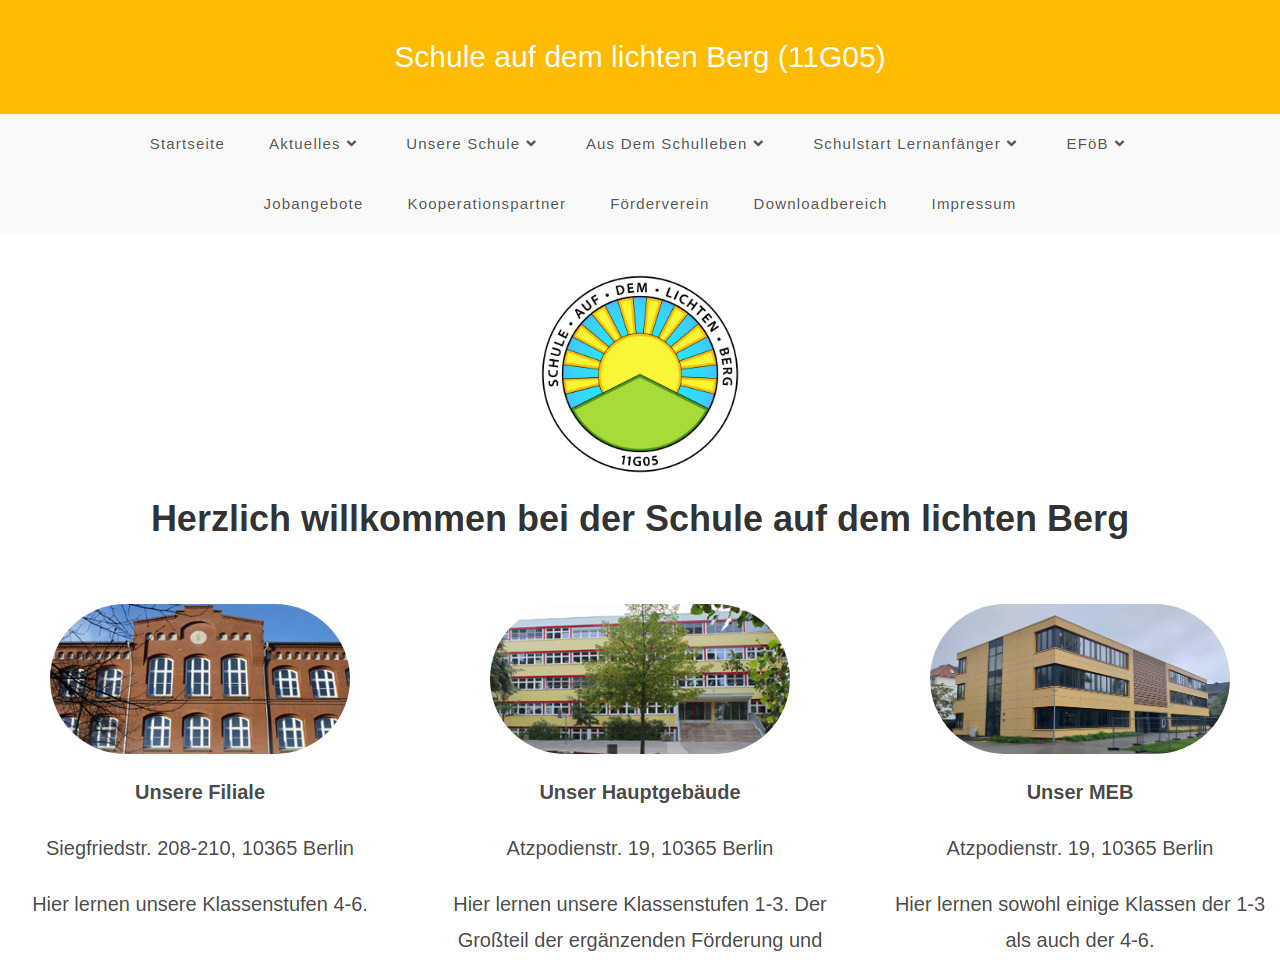Click the chevron next to EFöB

tap(1120, 144)
